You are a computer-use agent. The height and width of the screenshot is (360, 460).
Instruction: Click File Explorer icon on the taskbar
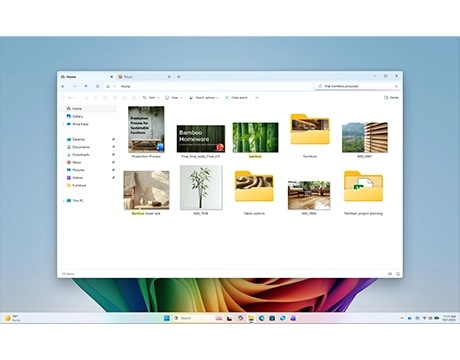click(251, 318)
